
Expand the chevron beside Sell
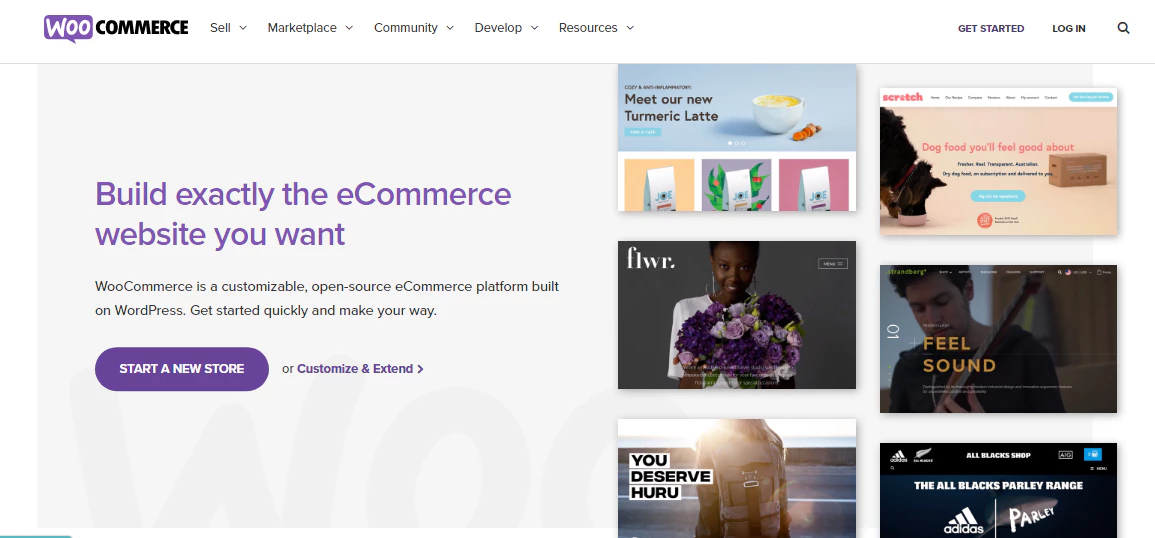tap(242, 28)
